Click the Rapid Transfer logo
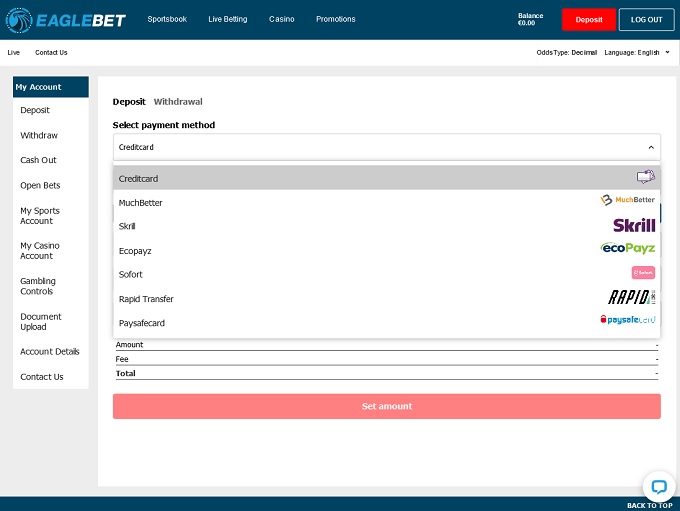The height and width of the screenshot is (511, 680). click(631, 297)
